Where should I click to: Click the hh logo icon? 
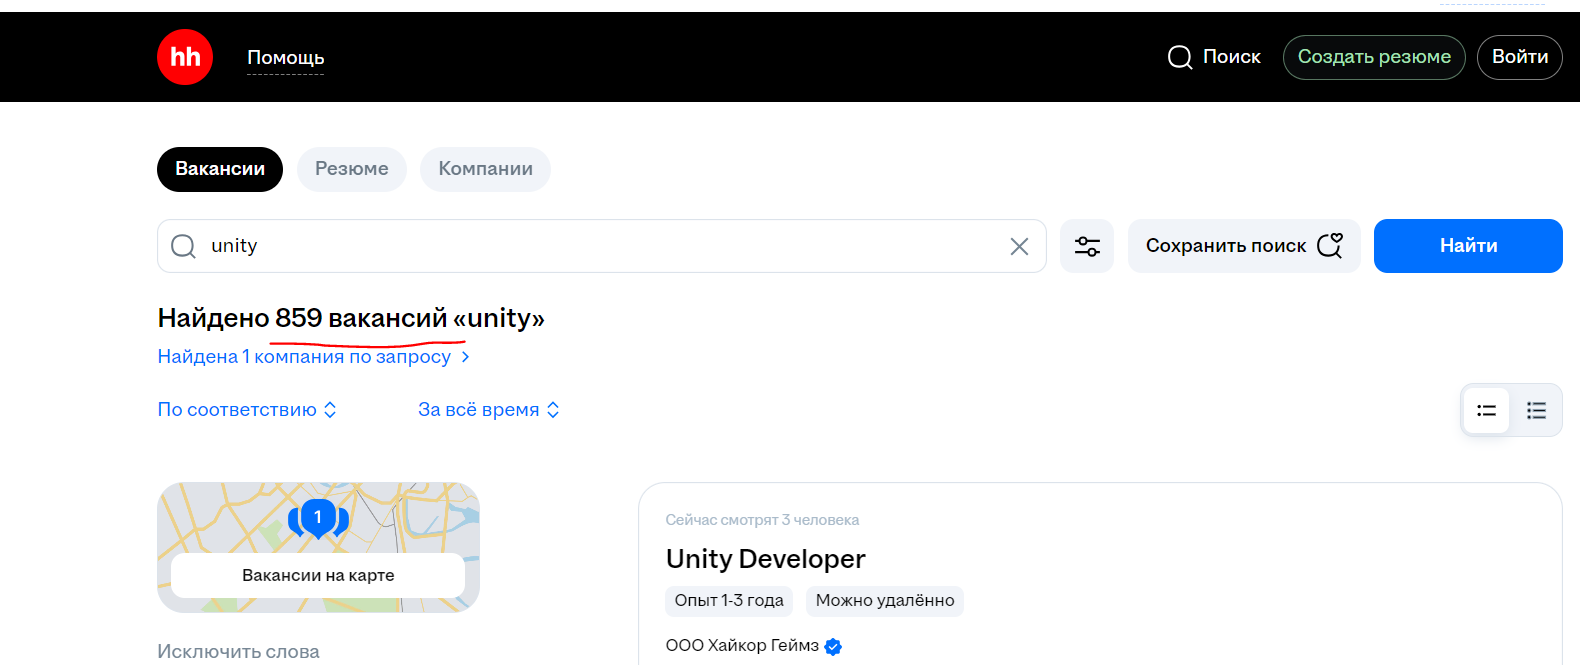(x=185, y=57)
